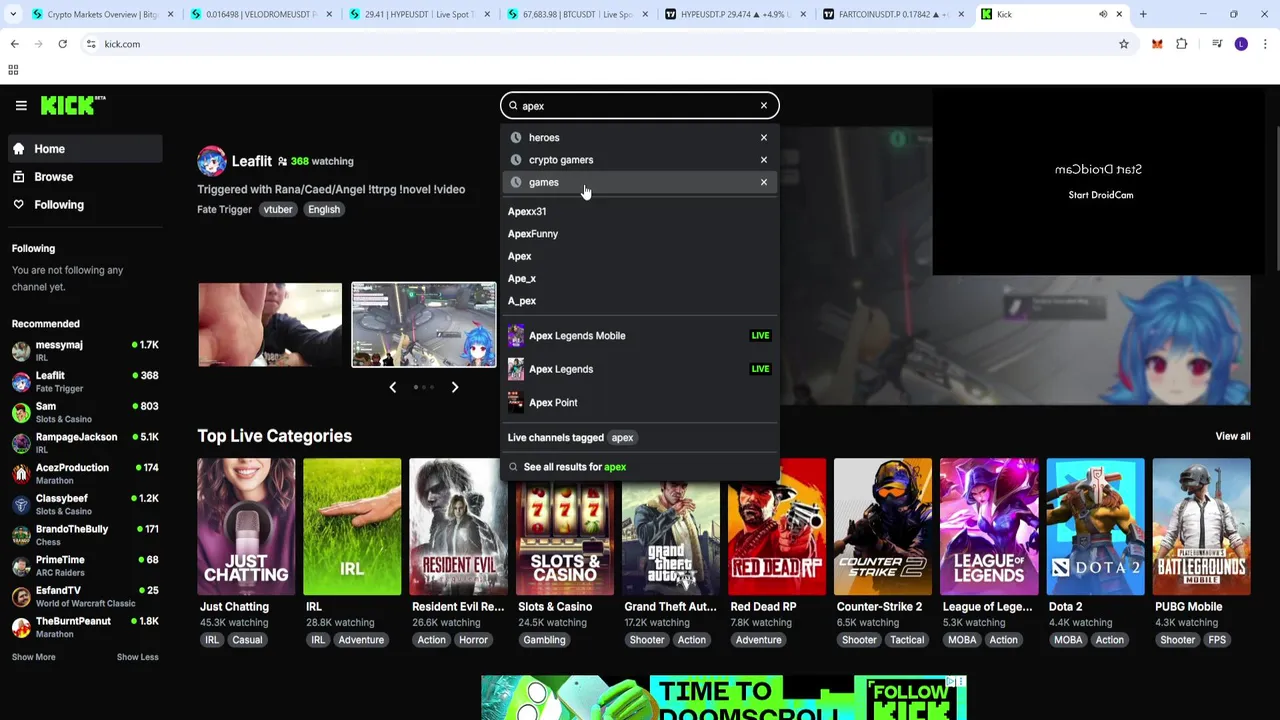Click inside the search input field

click(x=638, y=106)
